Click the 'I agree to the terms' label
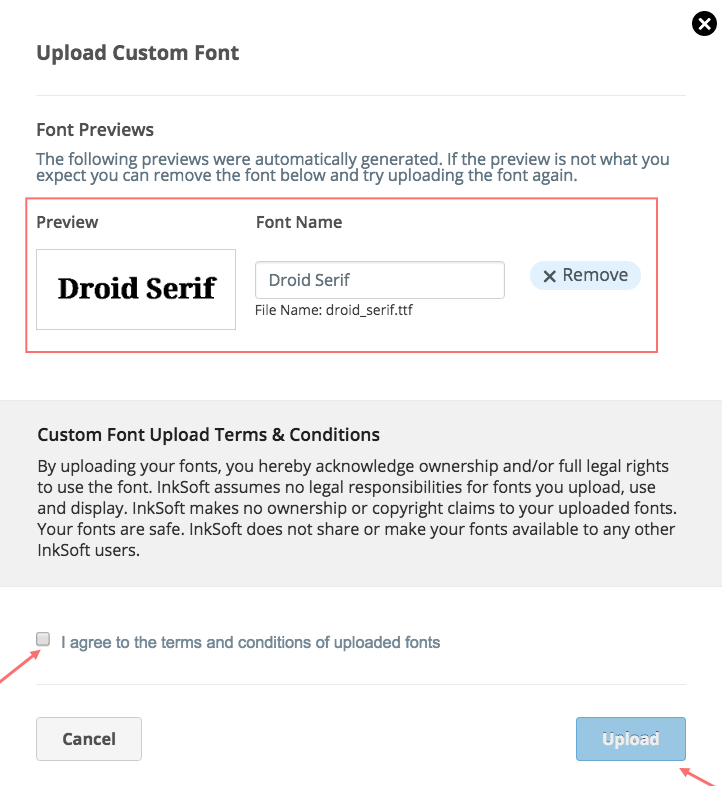Screen dimensions: 722x786 250,642
